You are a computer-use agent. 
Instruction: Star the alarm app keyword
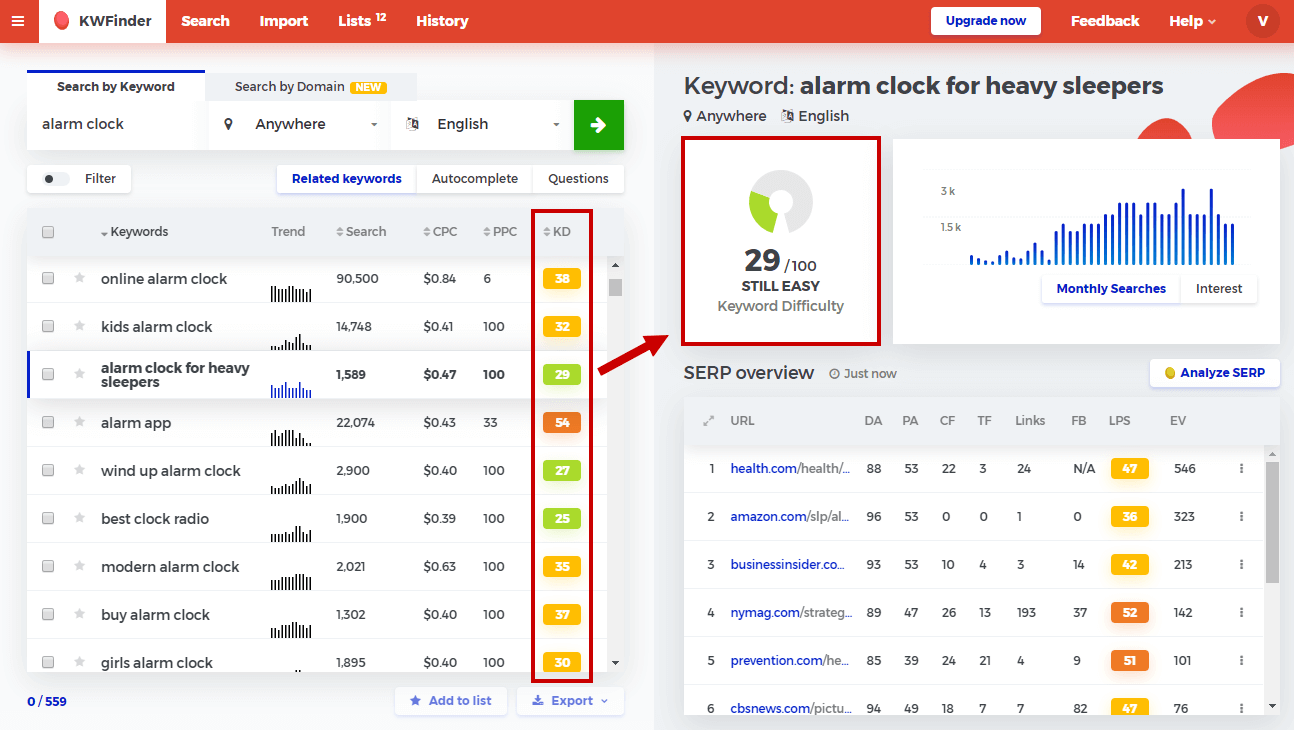tap(79, 422)
